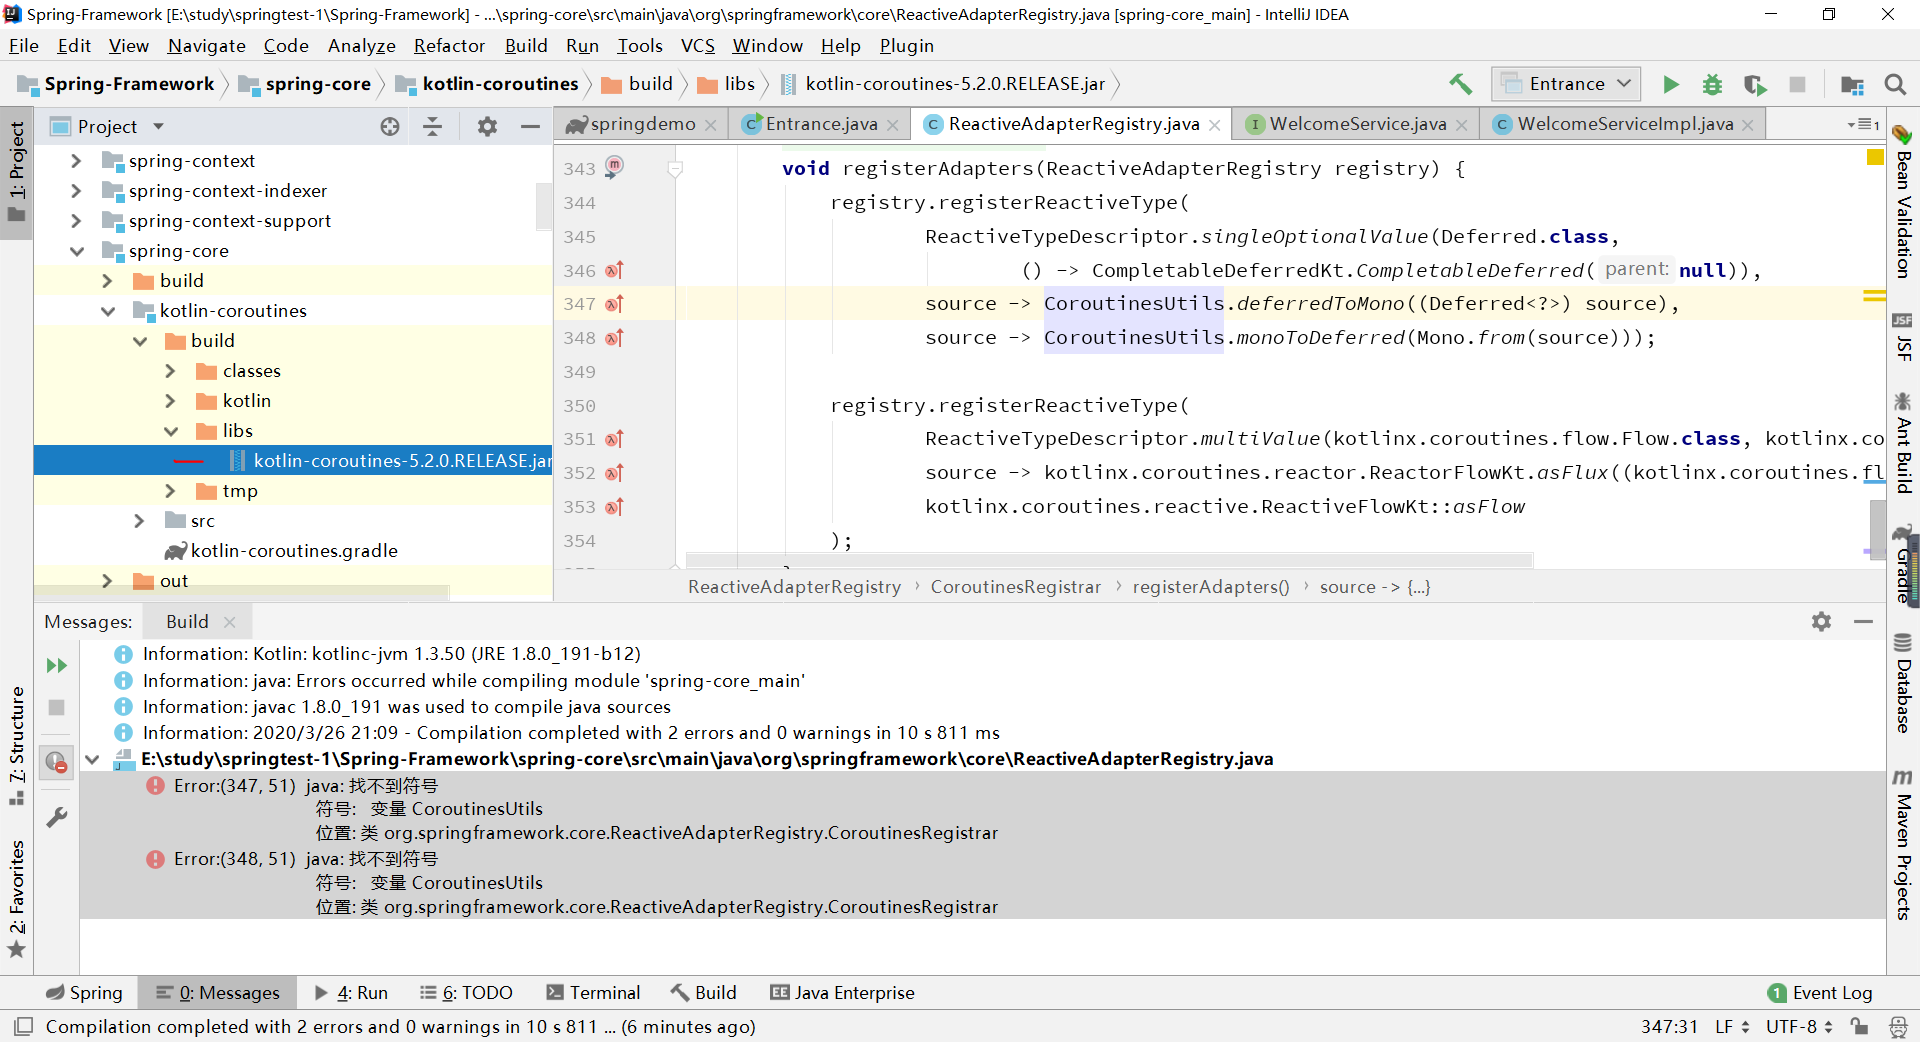This screenshot has height=1042, width=1920.
Task: Open Terminal tool window
Action: click(593, 993)
